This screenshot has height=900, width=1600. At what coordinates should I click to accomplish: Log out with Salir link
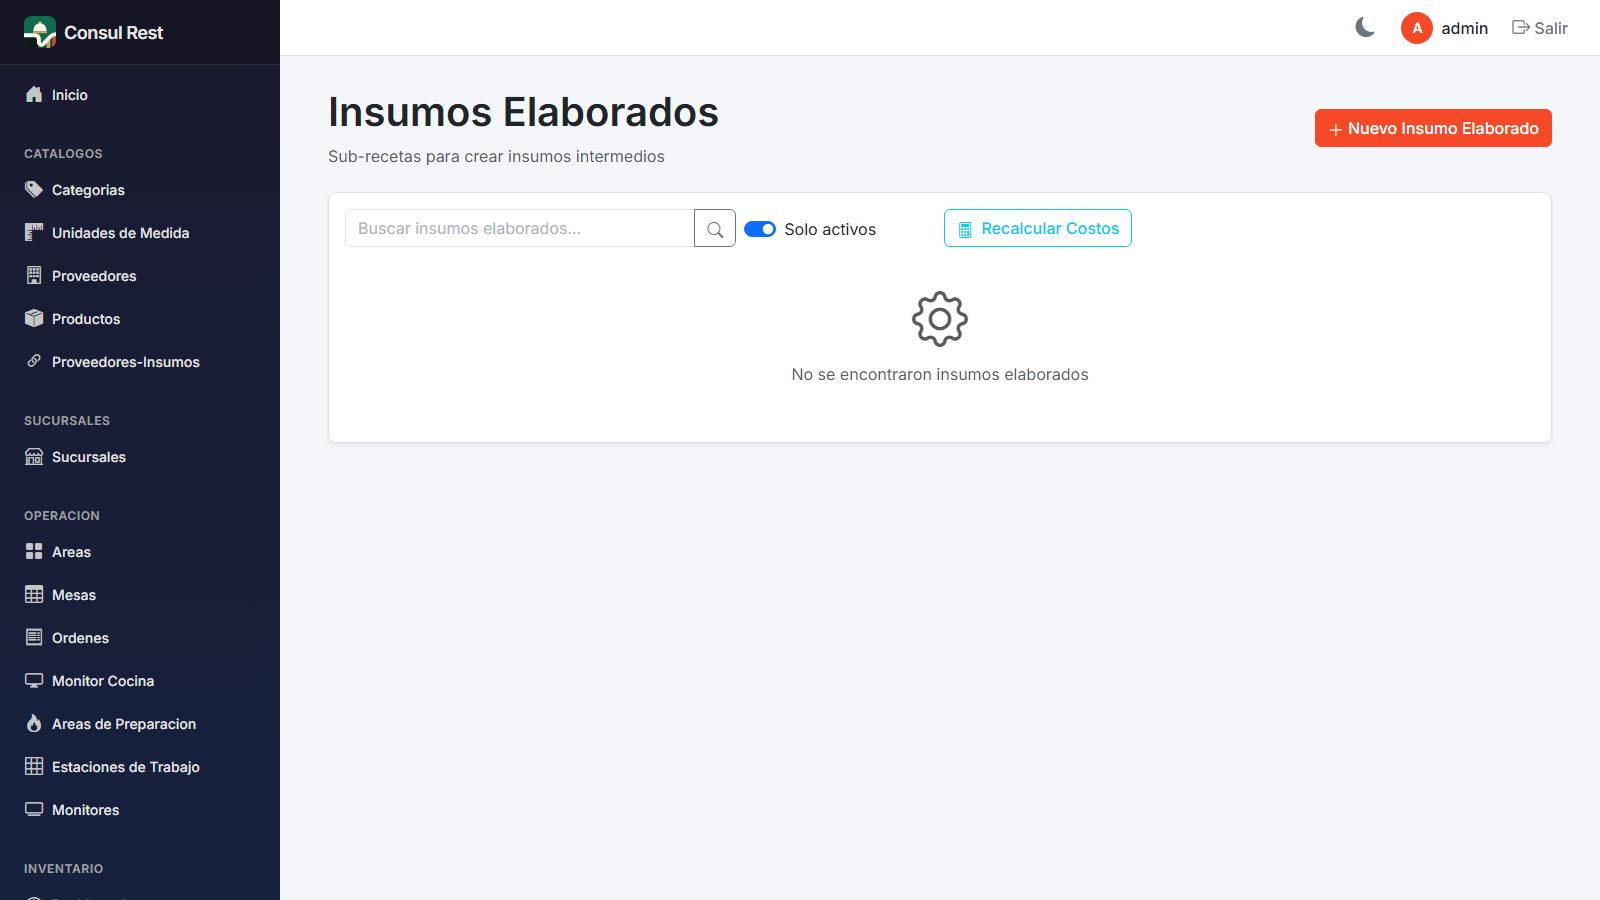[1540, 28]
